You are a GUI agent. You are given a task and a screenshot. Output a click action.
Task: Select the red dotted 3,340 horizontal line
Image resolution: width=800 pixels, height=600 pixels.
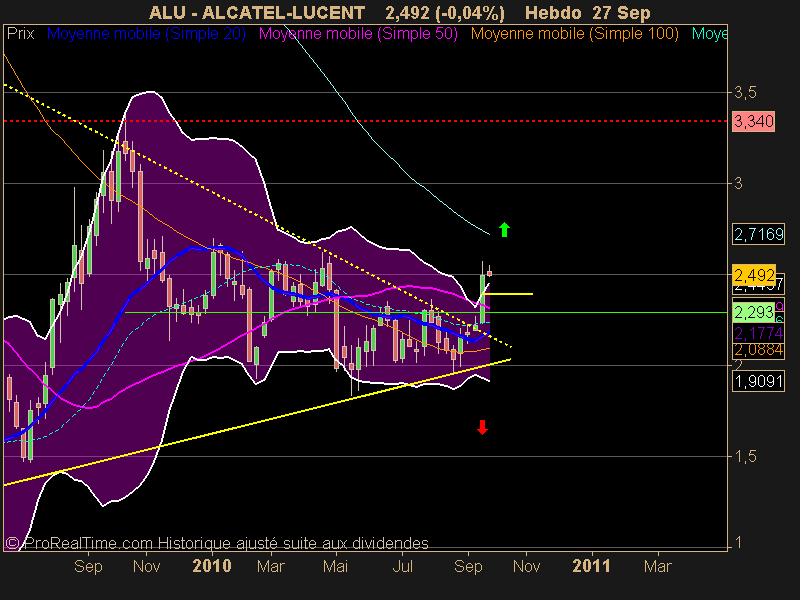pos(365,121)
